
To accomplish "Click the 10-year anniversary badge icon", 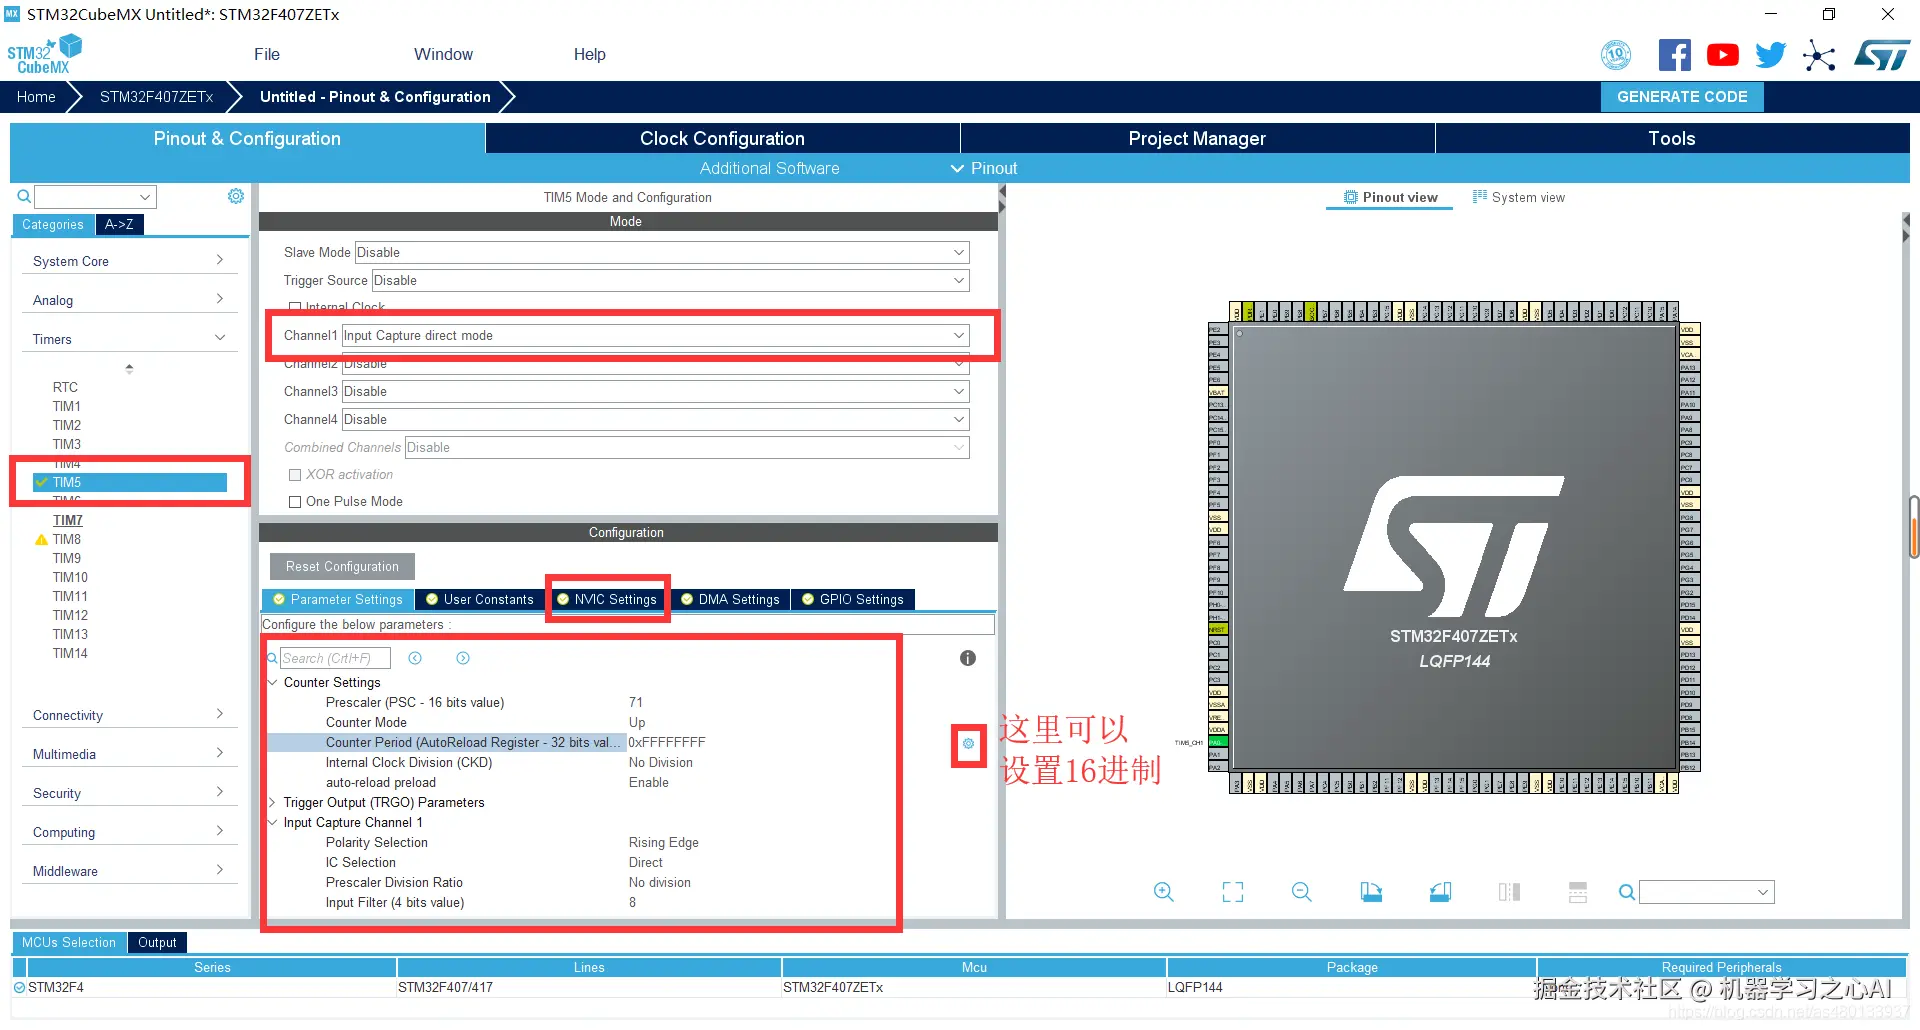I will click(x=1616, y=55).
